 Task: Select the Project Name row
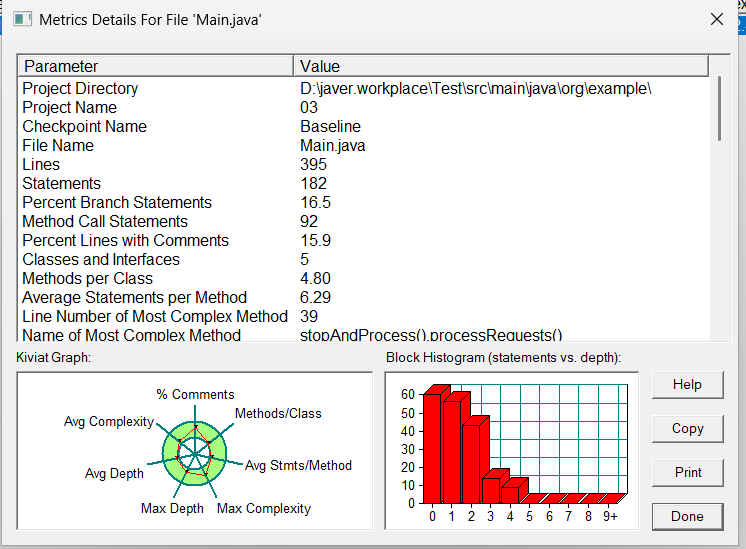coord(364,108)
